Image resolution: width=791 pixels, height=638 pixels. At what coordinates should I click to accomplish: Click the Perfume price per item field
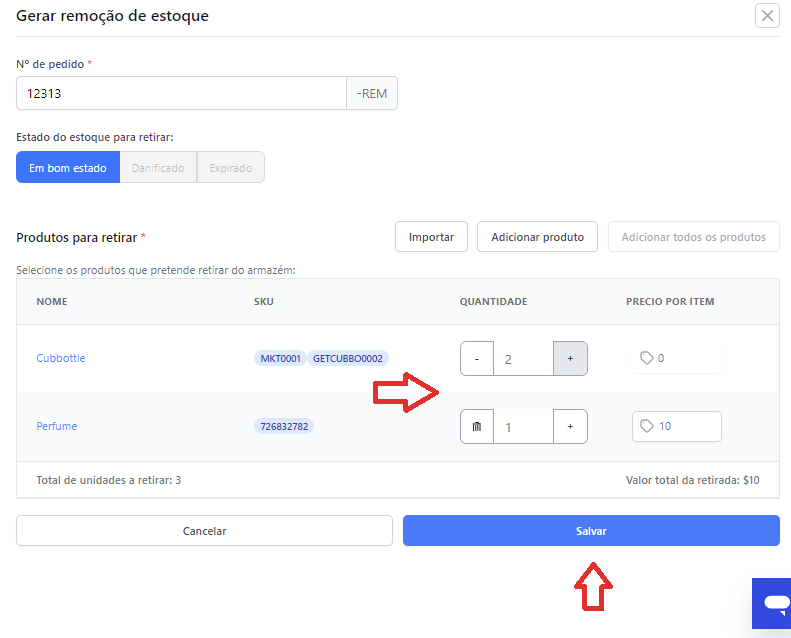pos(676,426)
